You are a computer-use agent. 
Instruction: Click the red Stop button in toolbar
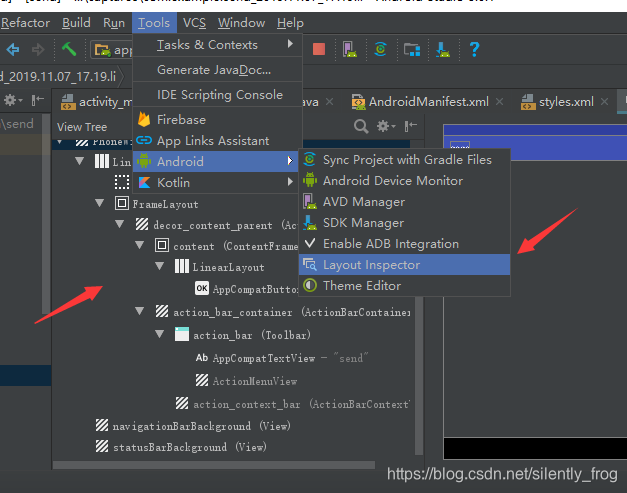pos(319,49)
